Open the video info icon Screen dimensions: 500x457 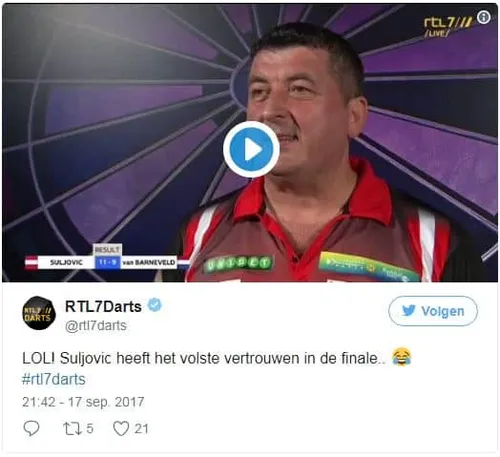[x=484, y=17]
